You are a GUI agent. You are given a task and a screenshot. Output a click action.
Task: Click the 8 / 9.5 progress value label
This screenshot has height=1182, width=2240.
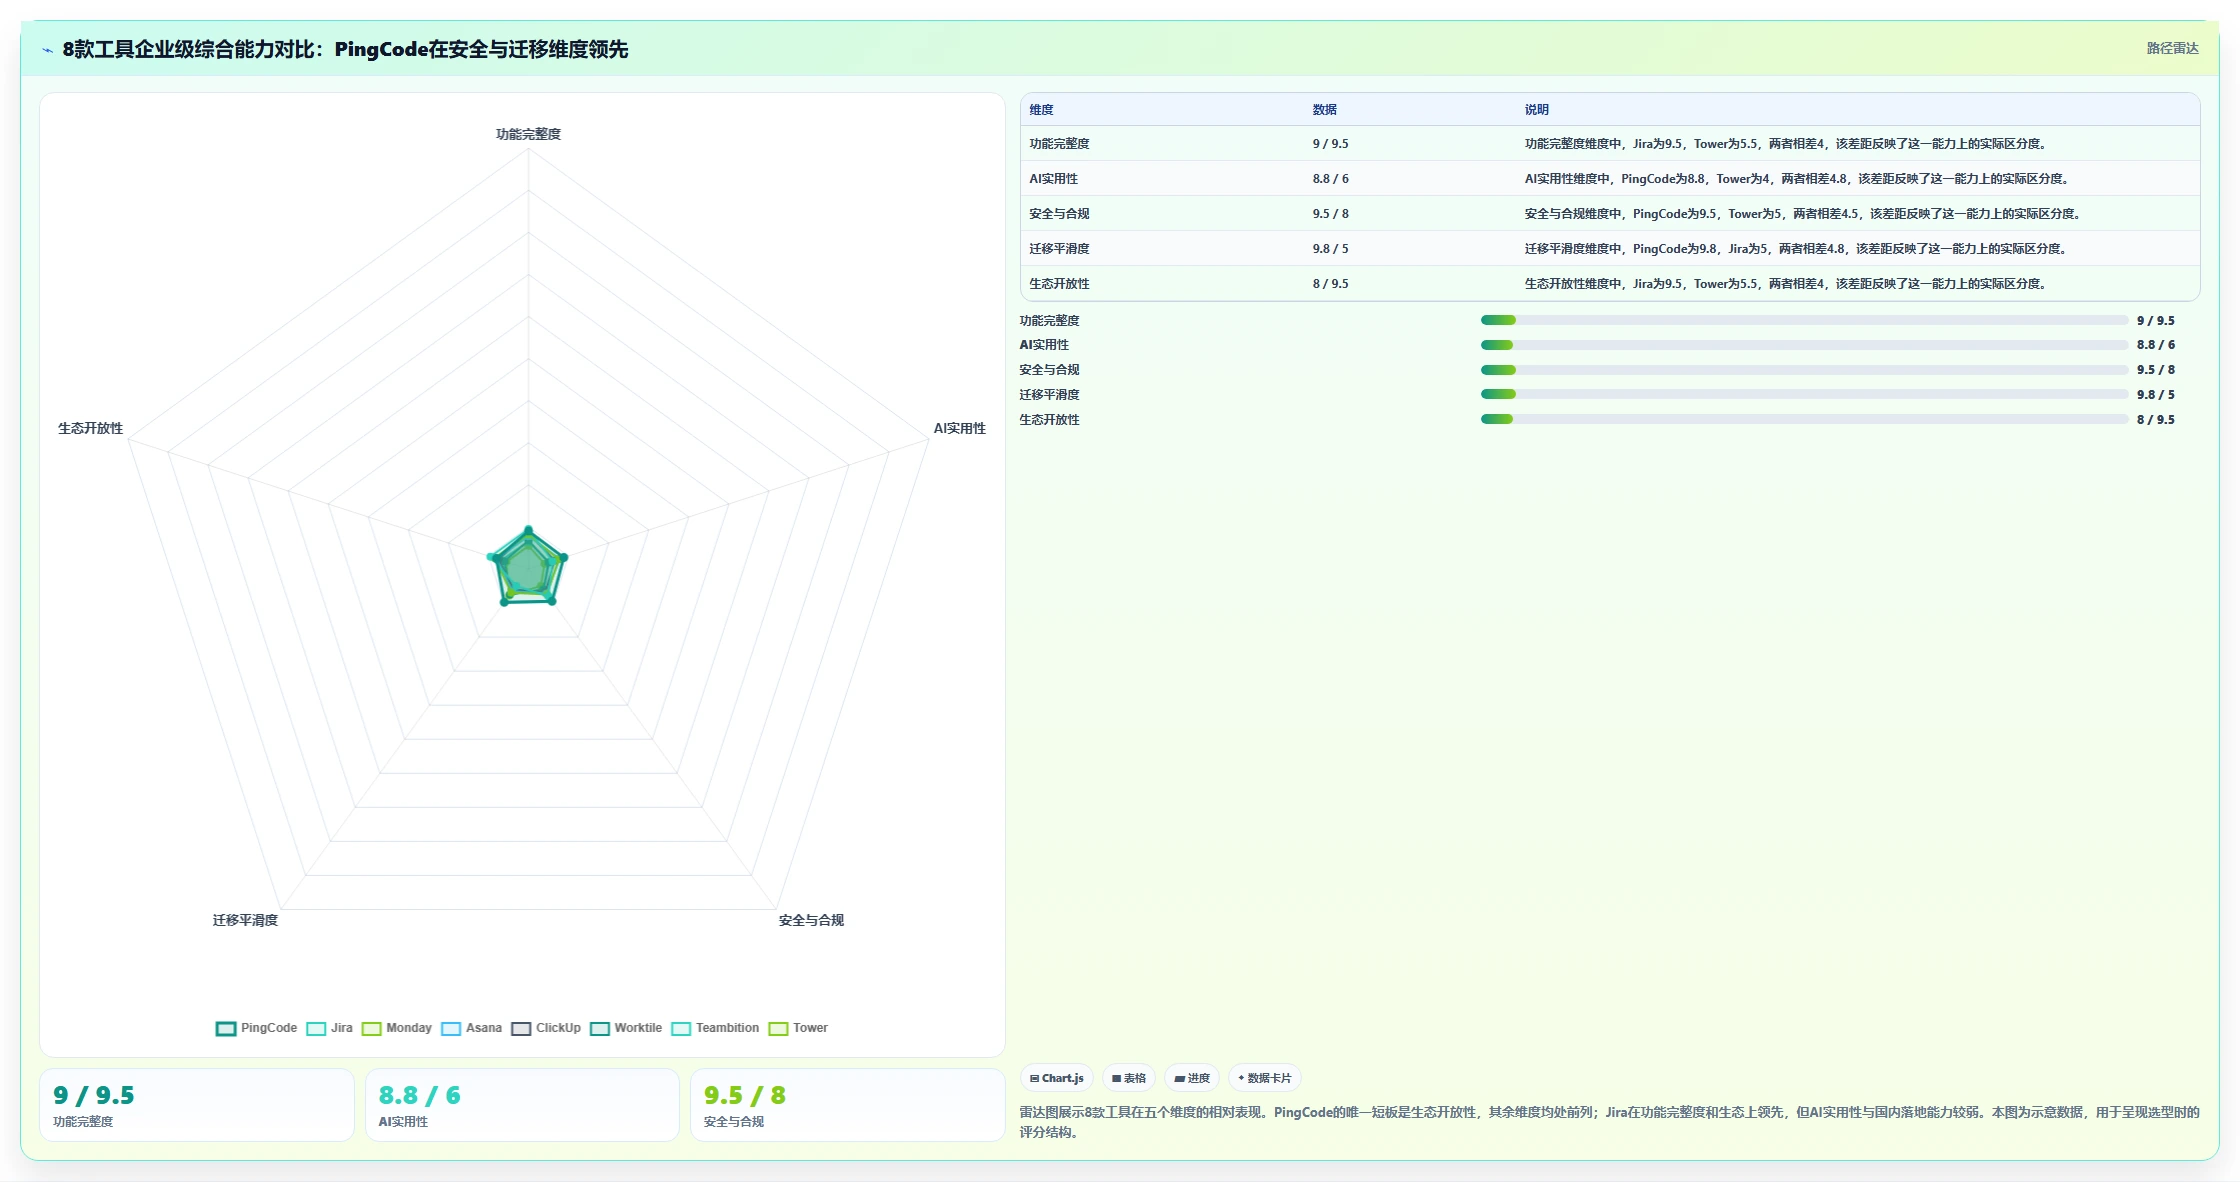tap(2155, 420)
